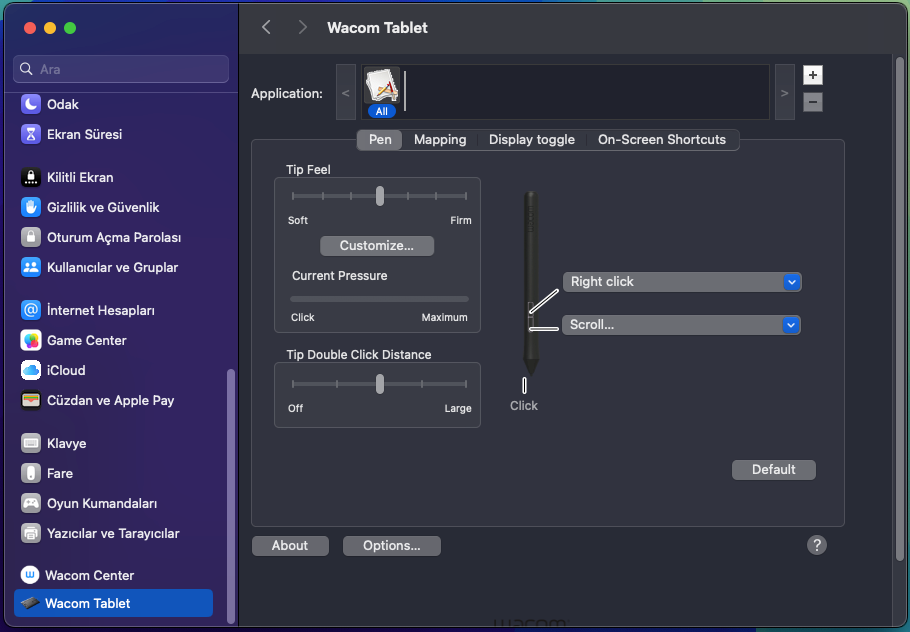Viewport: 910px width, 632px height.
Task: Select Game Center label
Action: coord(86,341)
